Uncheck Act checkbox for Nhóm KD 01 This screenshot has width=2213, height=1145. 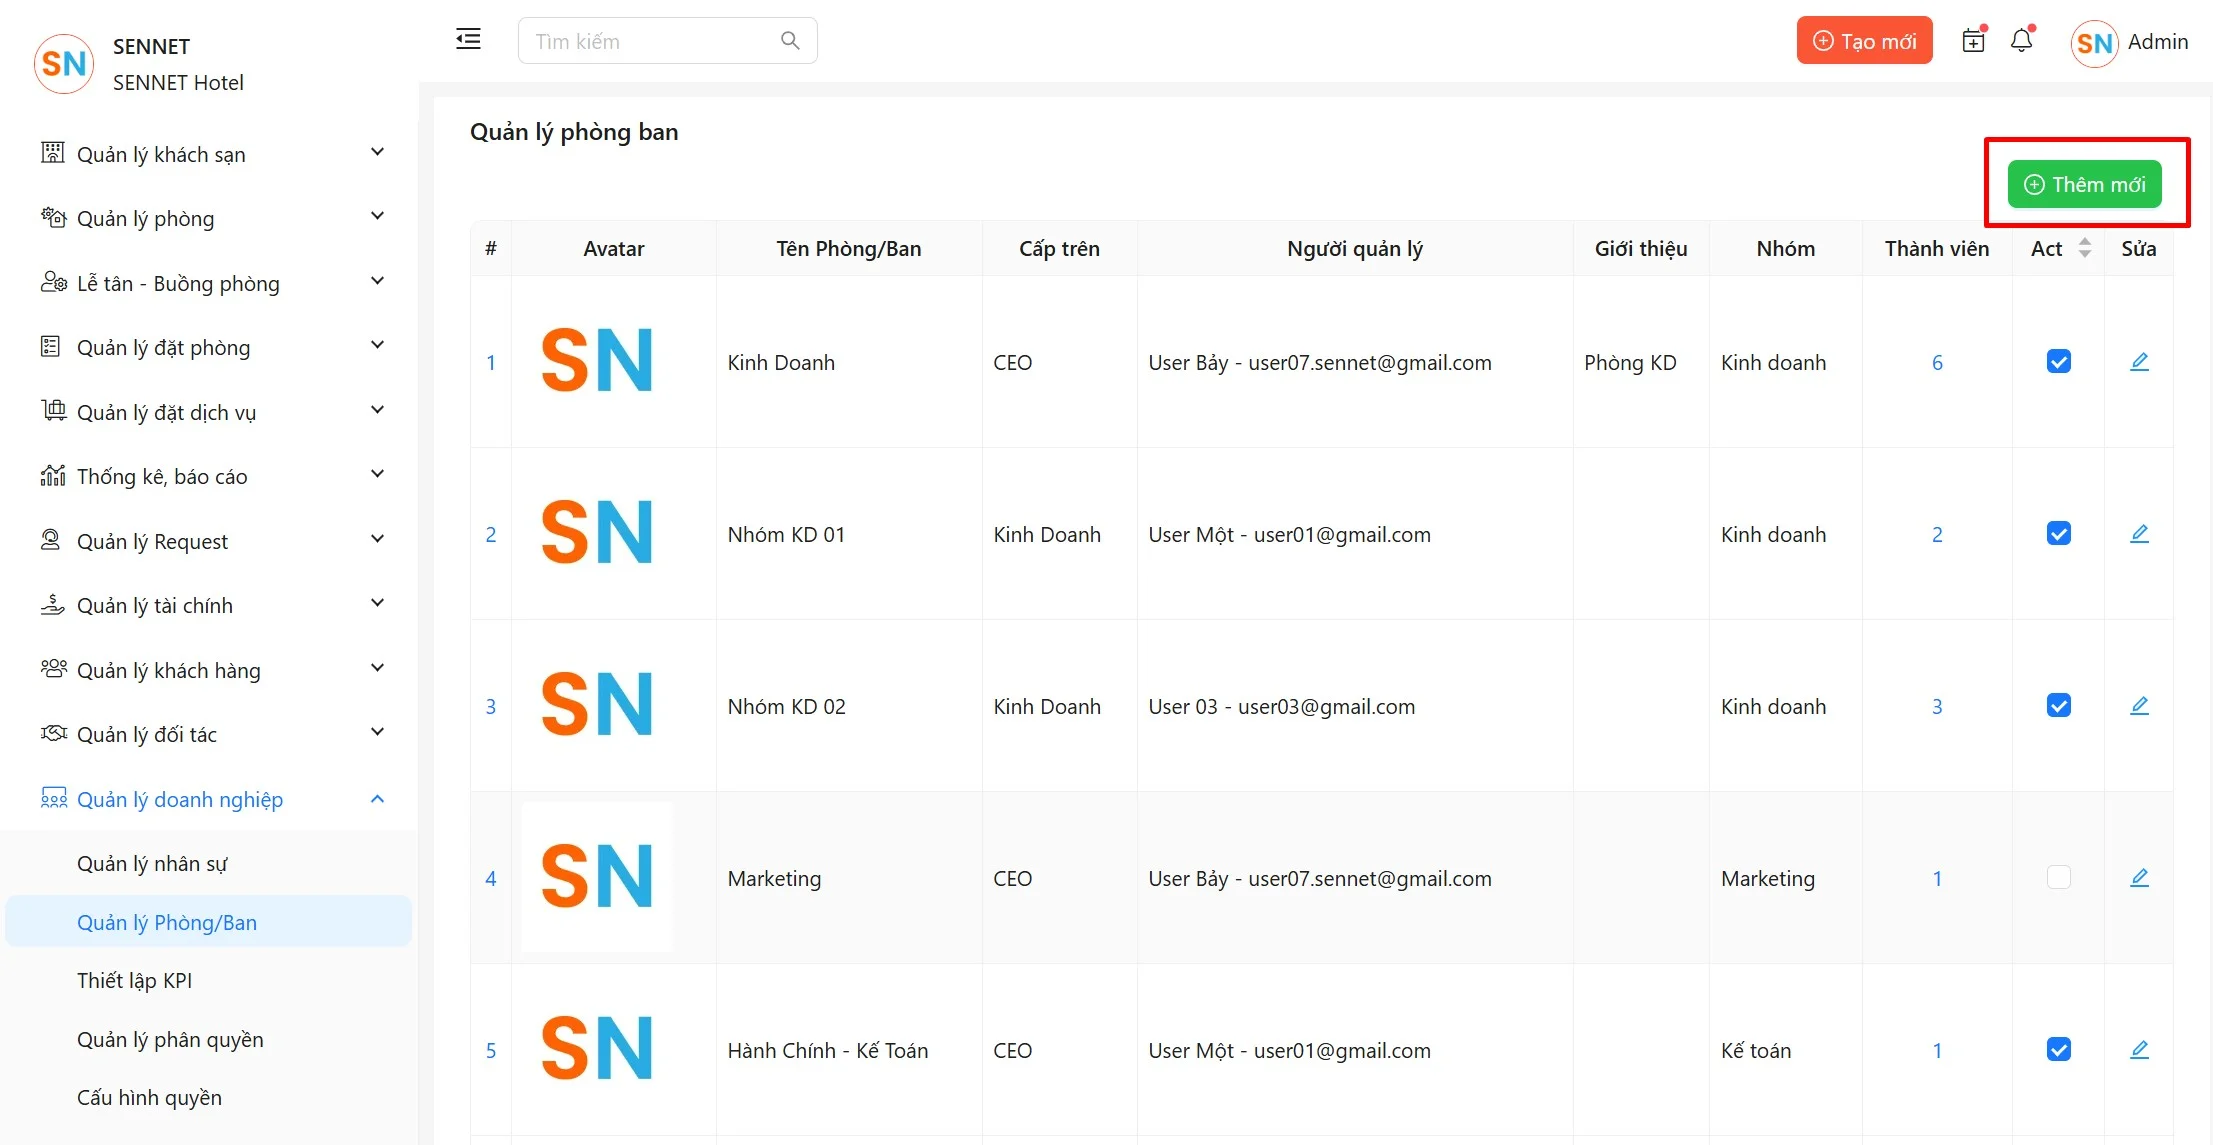coord(2058,534)
